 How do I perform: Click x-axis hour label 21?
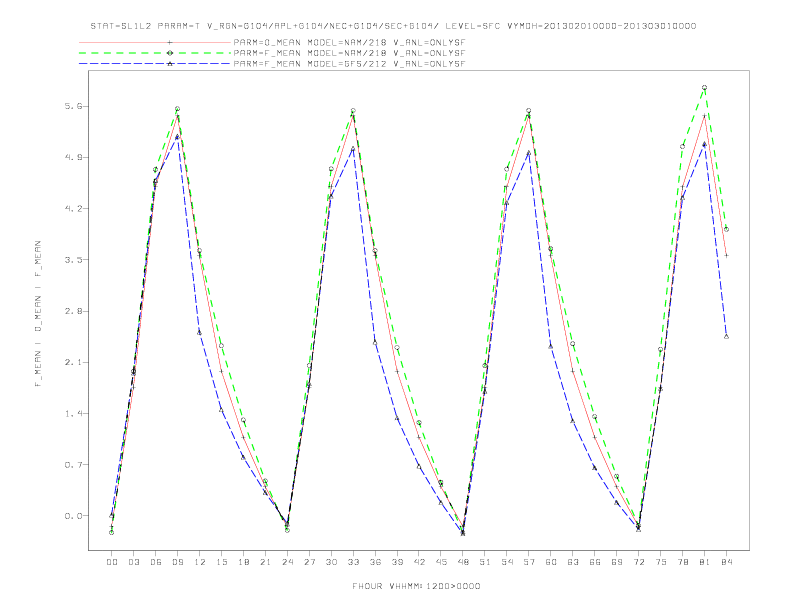click(x=265, y=562)
